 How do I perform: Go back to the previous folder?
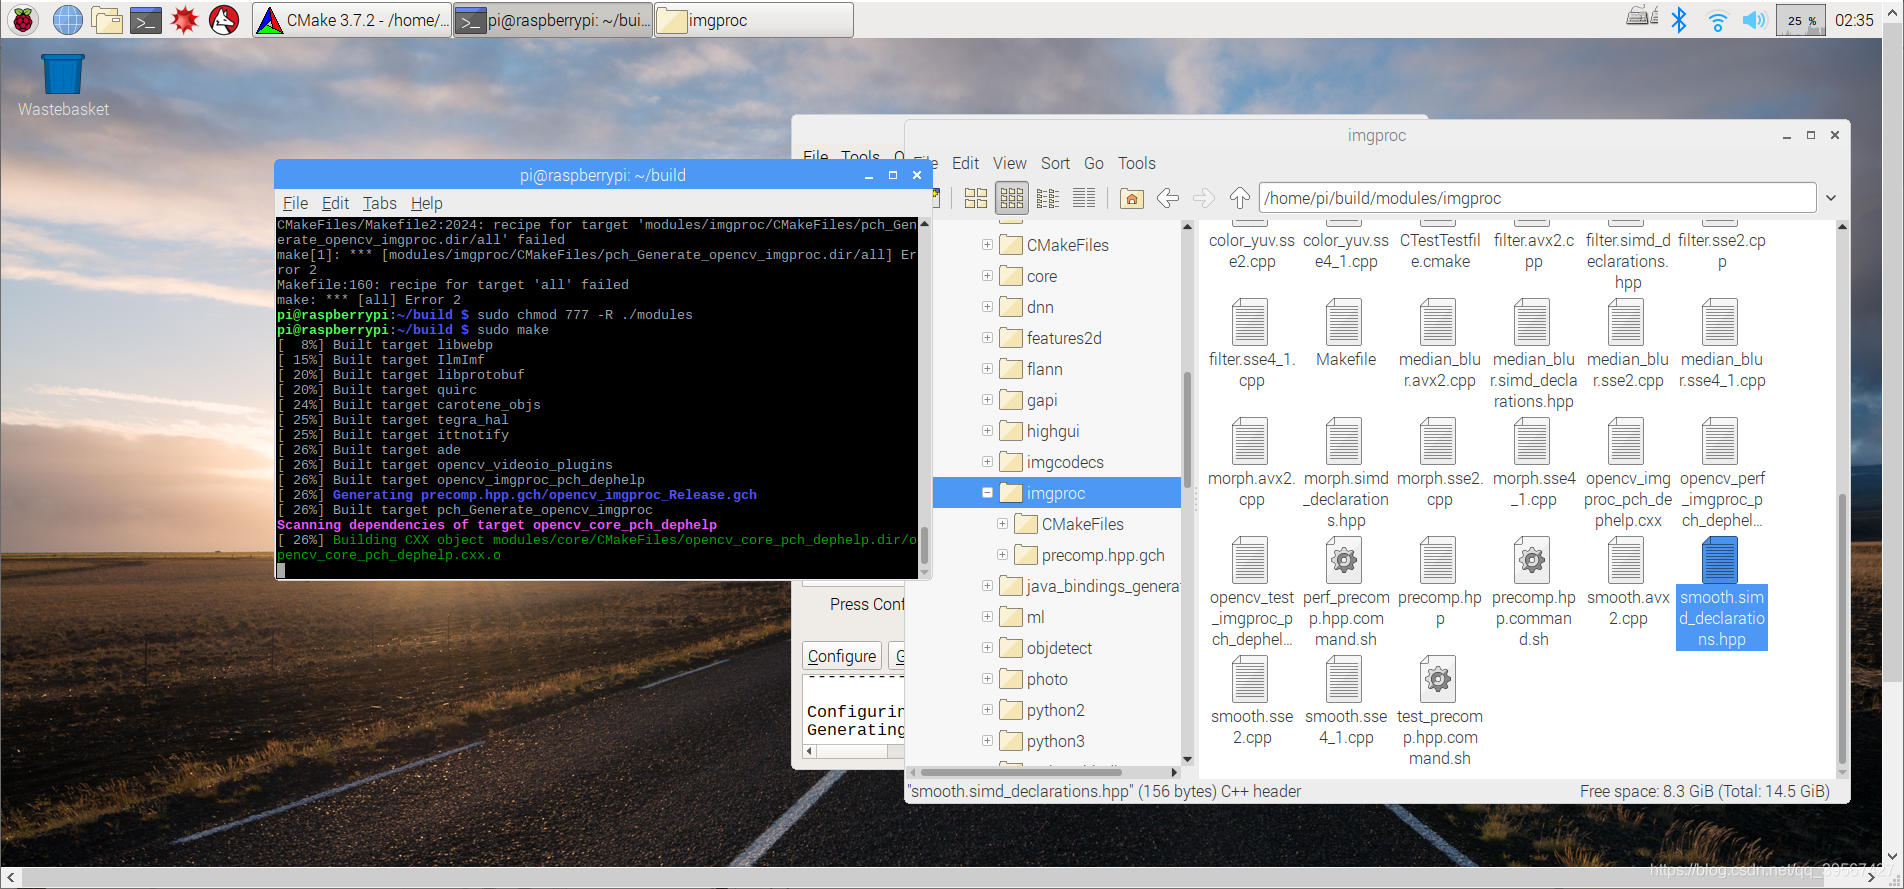coord(1167,198)
